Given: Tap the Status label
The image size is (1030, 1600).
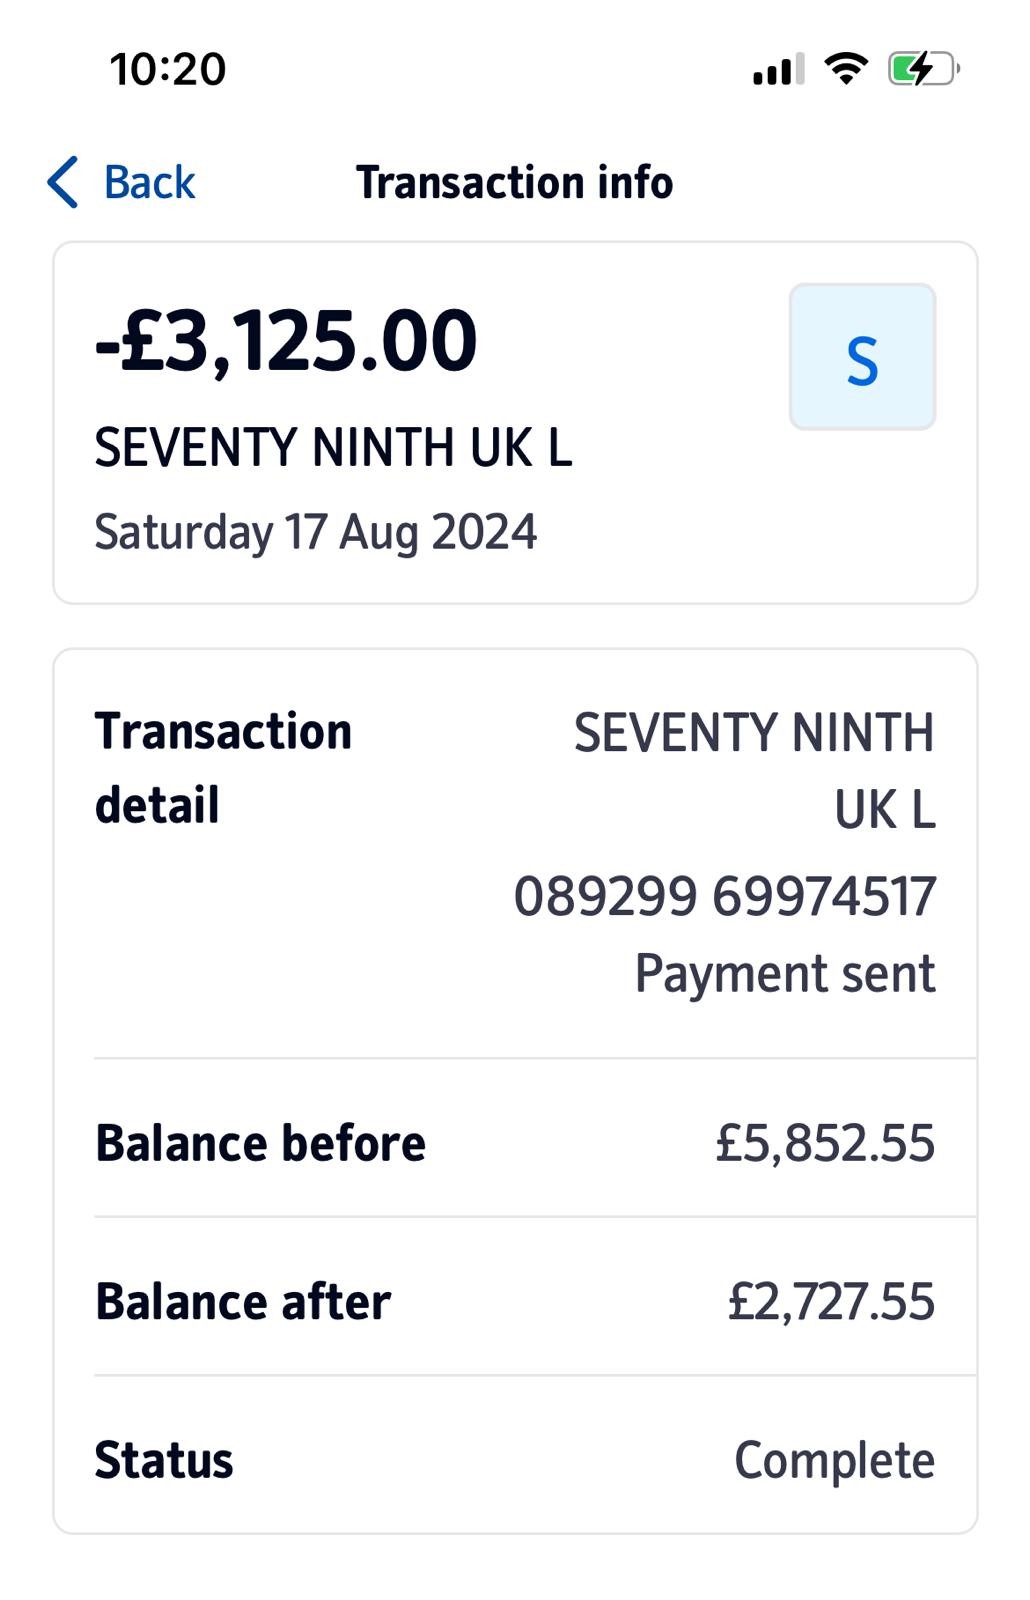Looking at the screenshot, I should tap(164, 1460).
